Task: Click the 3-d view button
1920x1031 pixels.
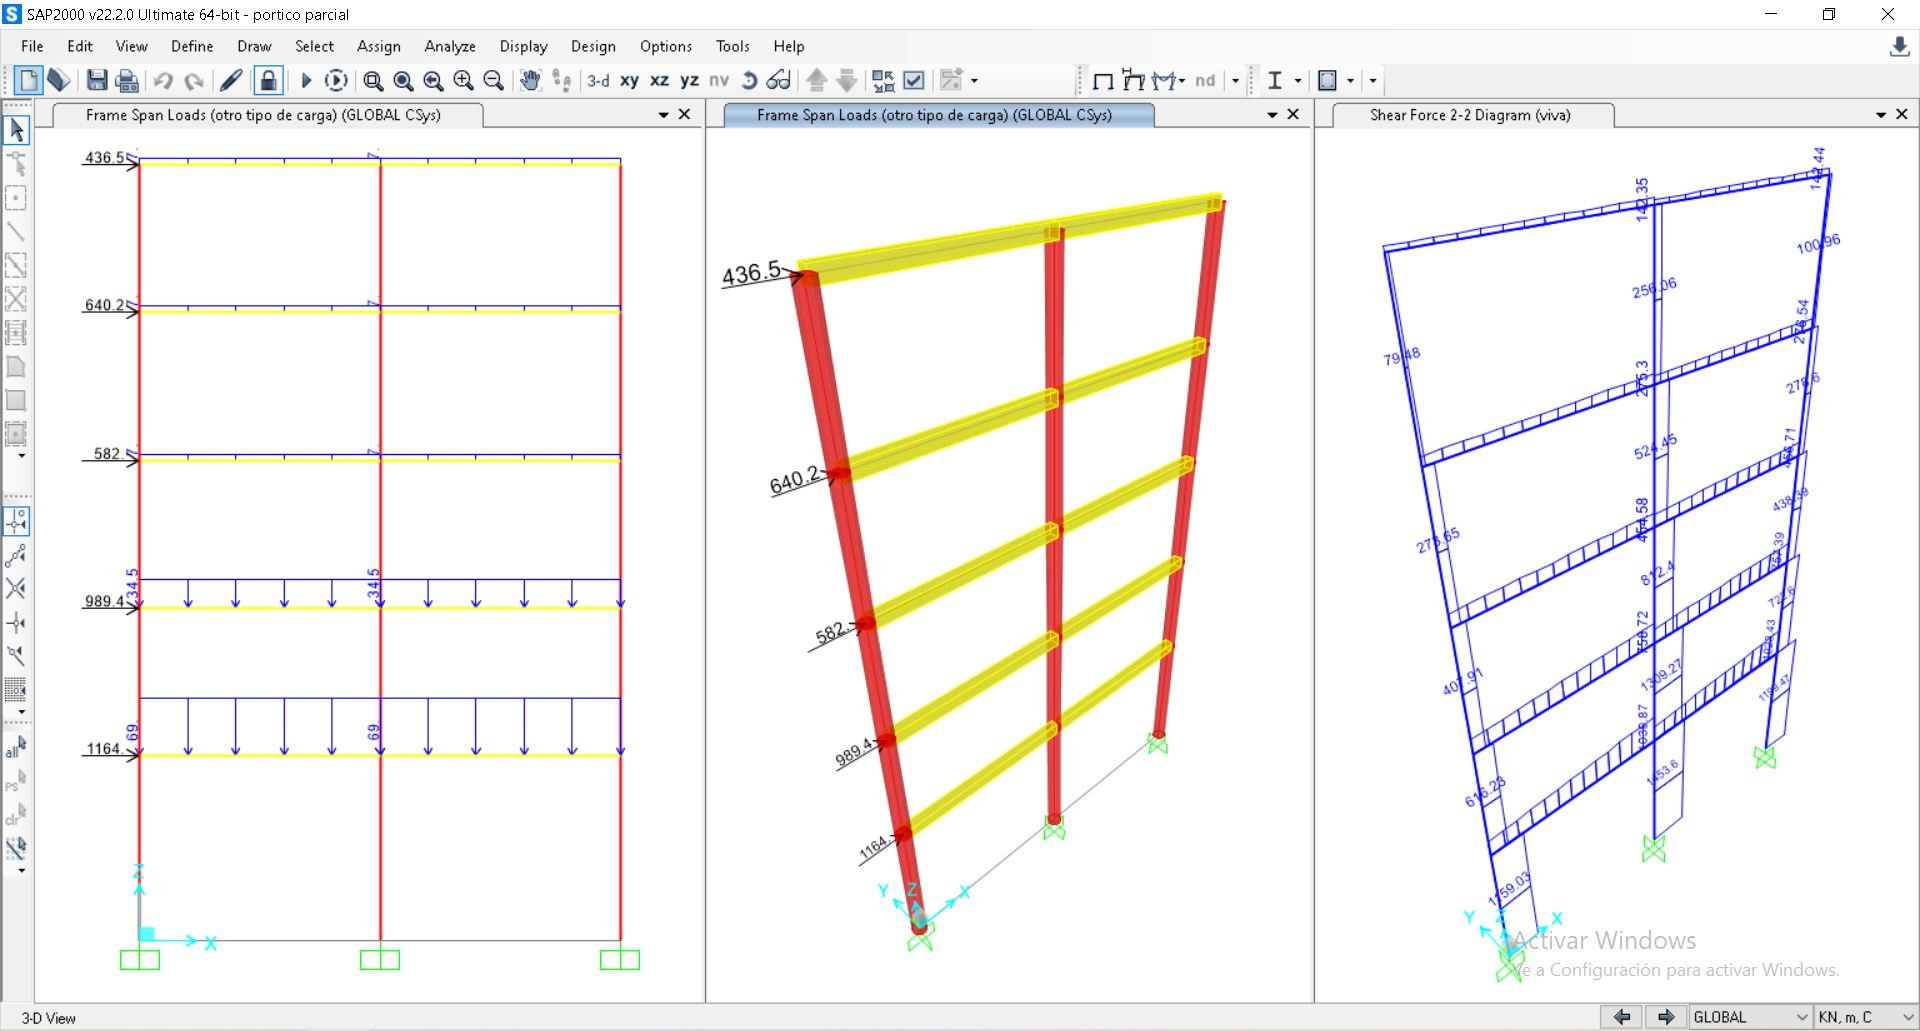Action: (598, 80)
